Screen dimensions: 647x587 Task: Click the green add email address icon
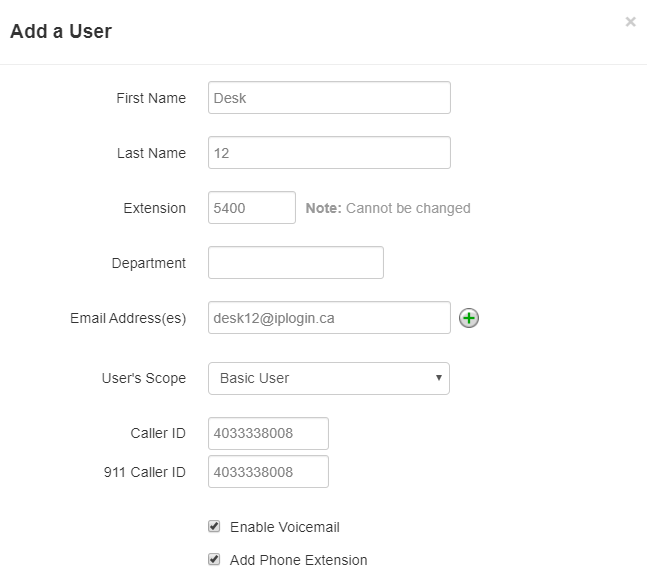coord(469,318)
